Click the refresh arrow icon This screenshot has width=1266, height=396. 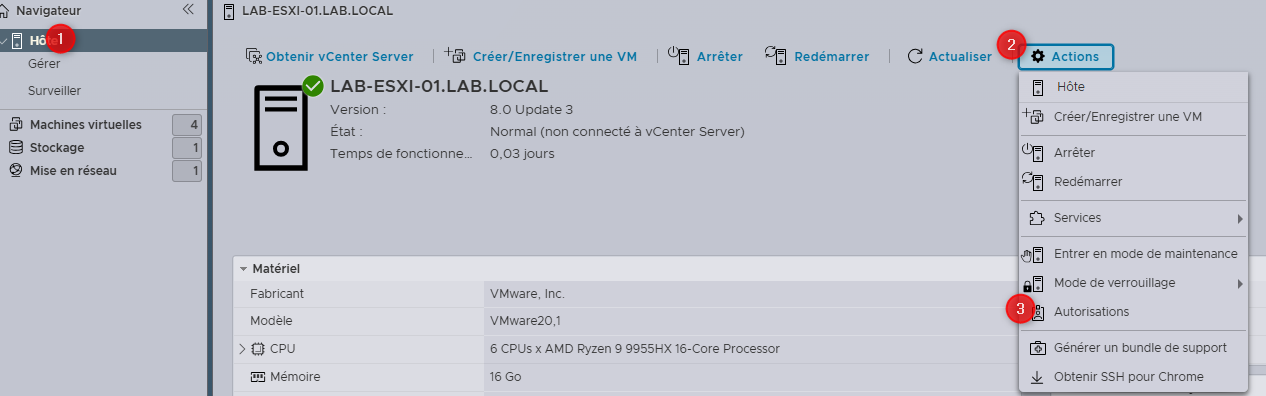pyautogui.click(x=915, y=57)
